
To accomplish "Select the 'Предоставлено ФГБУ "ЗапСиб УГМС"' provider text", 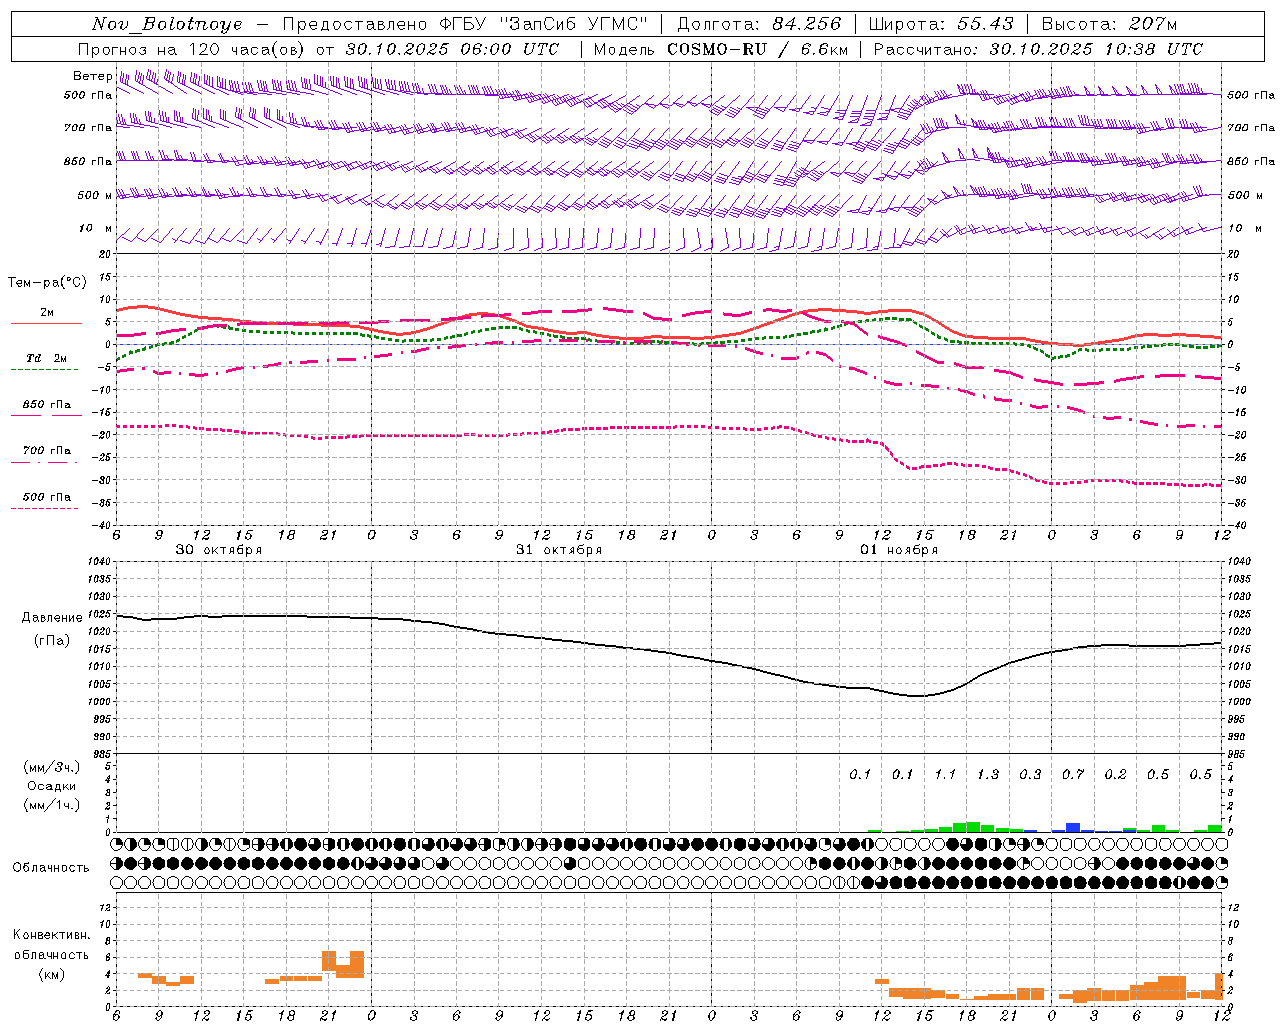I will (x=465, y=24).
